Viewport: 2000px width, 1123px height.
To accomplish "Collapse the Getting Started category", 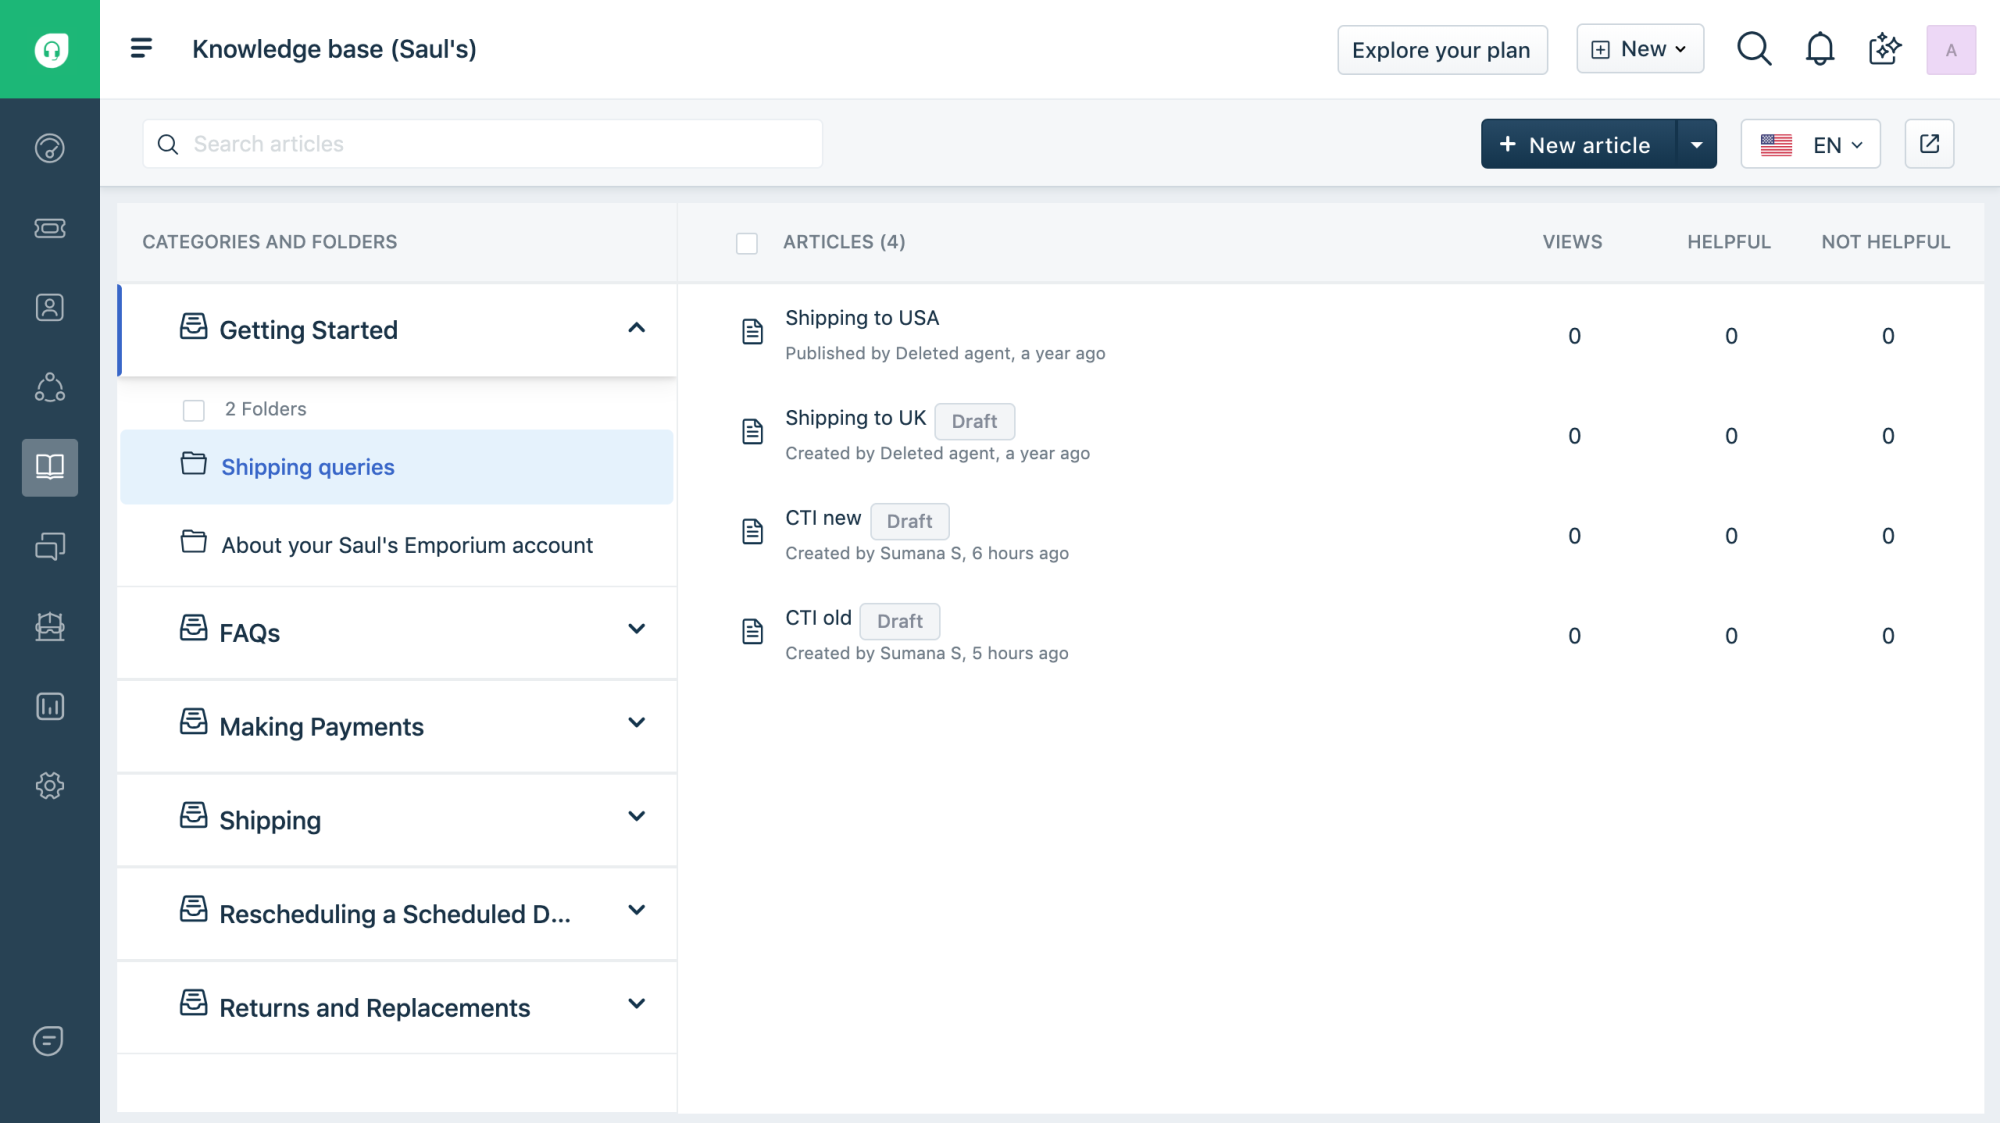I will tap(637, 329).
